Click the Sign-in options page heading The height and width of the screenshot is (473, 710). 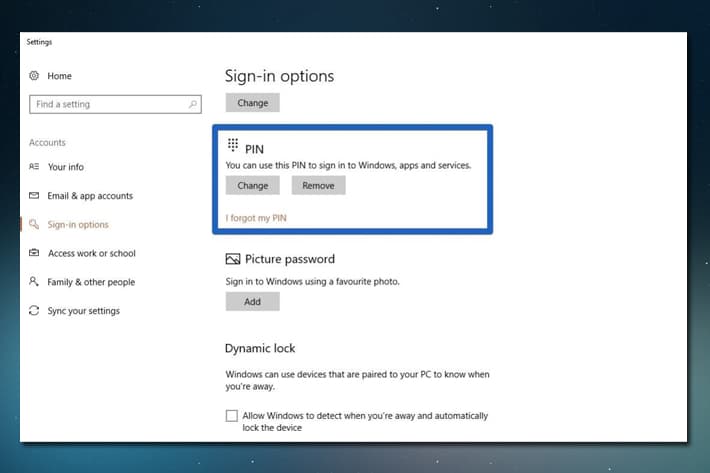(279, 76)
